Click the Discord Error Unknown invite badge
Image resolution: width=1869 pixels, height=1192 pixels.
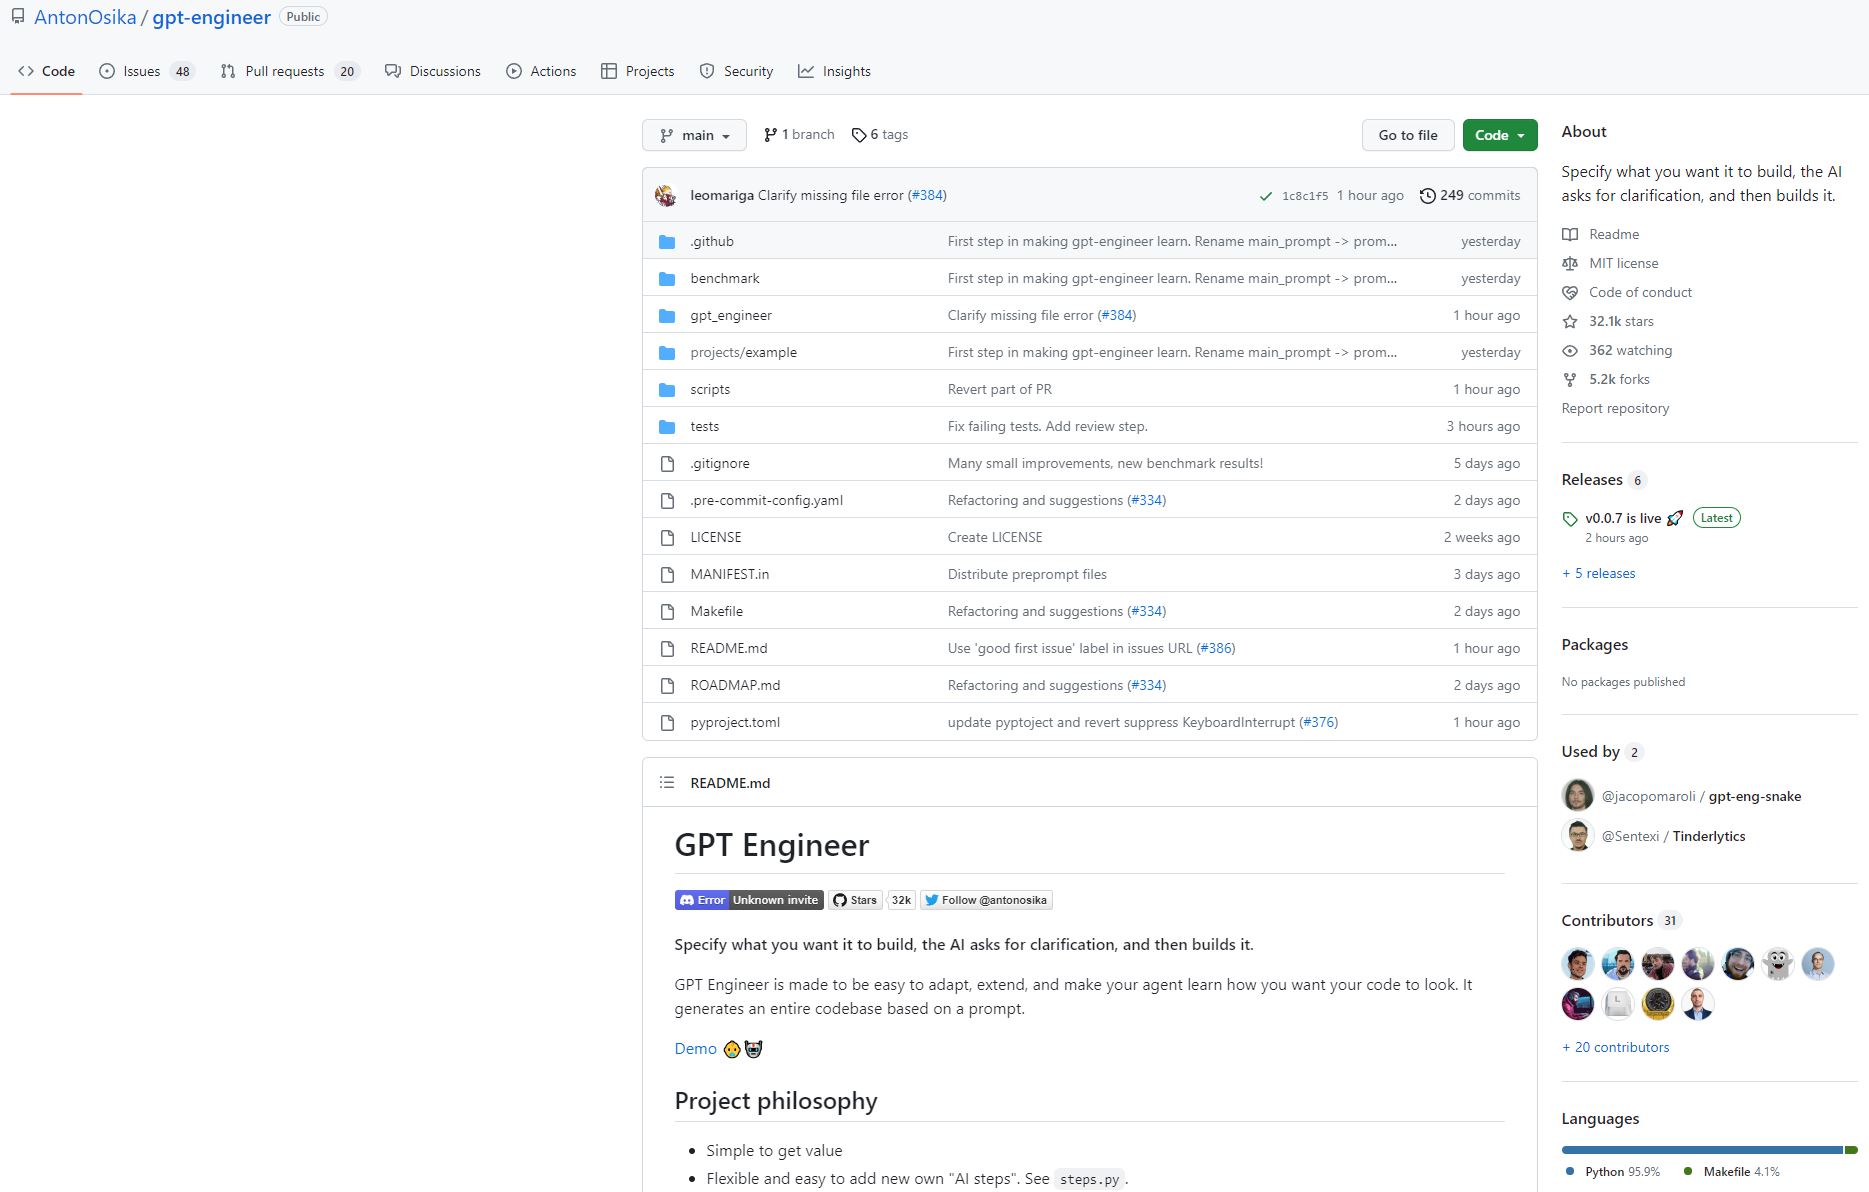pyautogui.click(x=749, y=900)
